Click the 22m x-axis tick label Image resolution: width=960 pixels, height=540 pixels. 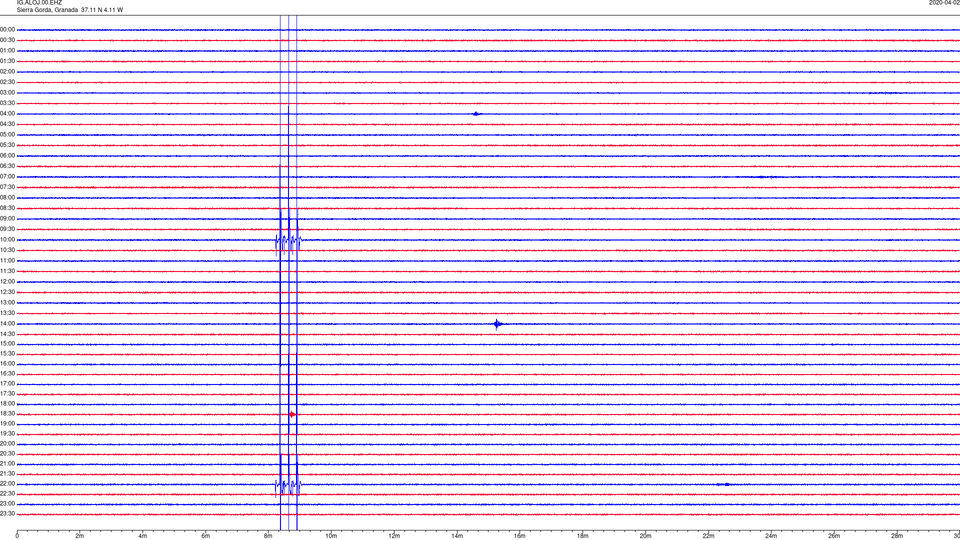click(x=708, y=536)
